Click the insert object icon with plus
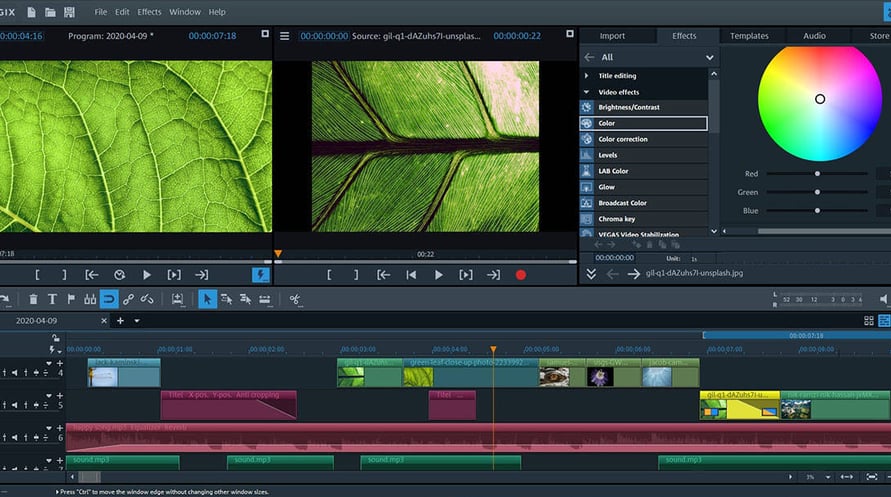 (177, 299)
